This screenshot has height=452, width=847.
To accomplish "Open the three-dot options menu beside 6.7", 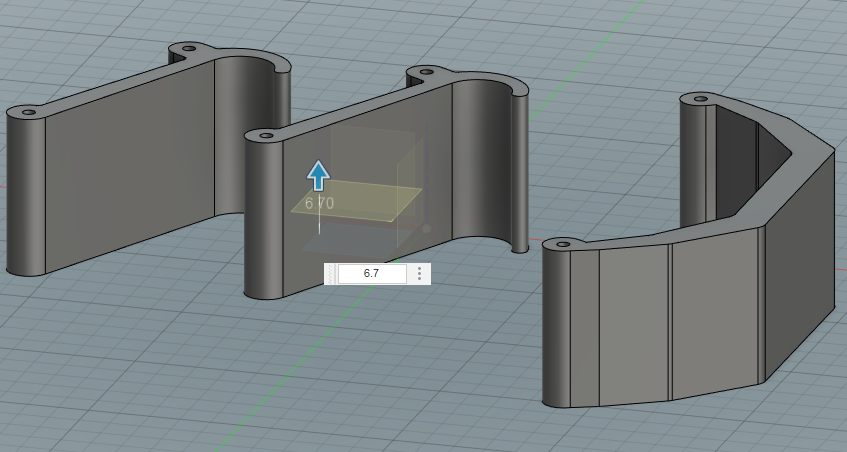I will click(420, 273).
